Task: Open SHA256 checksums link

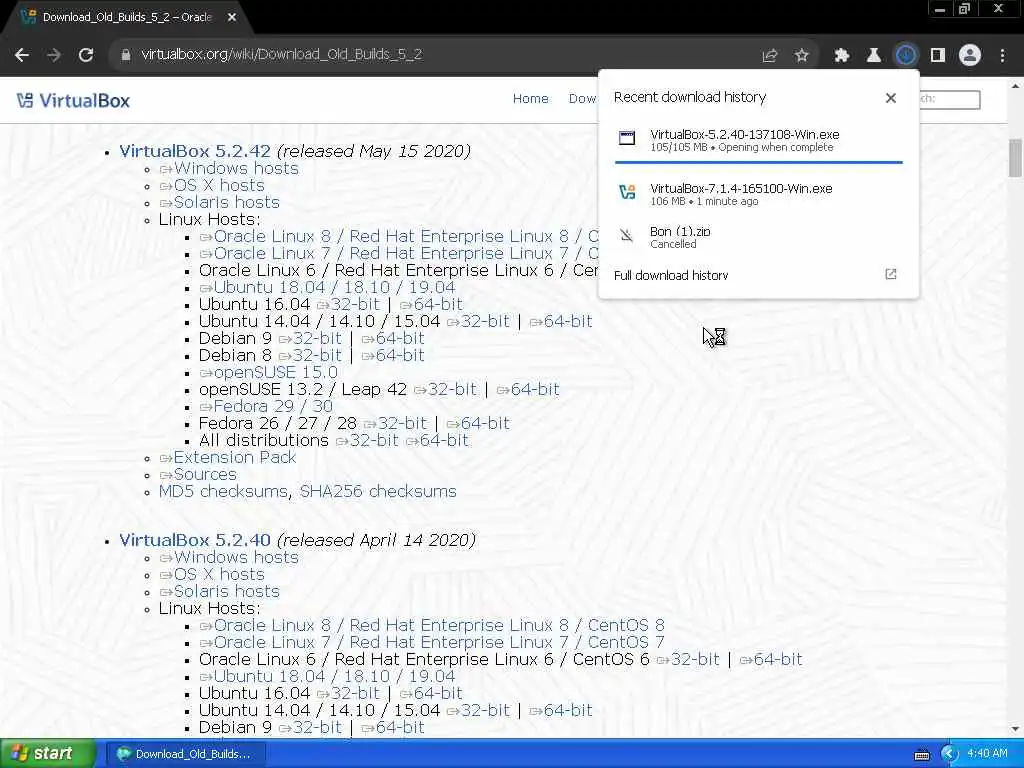Action: [x=378, y=492]
